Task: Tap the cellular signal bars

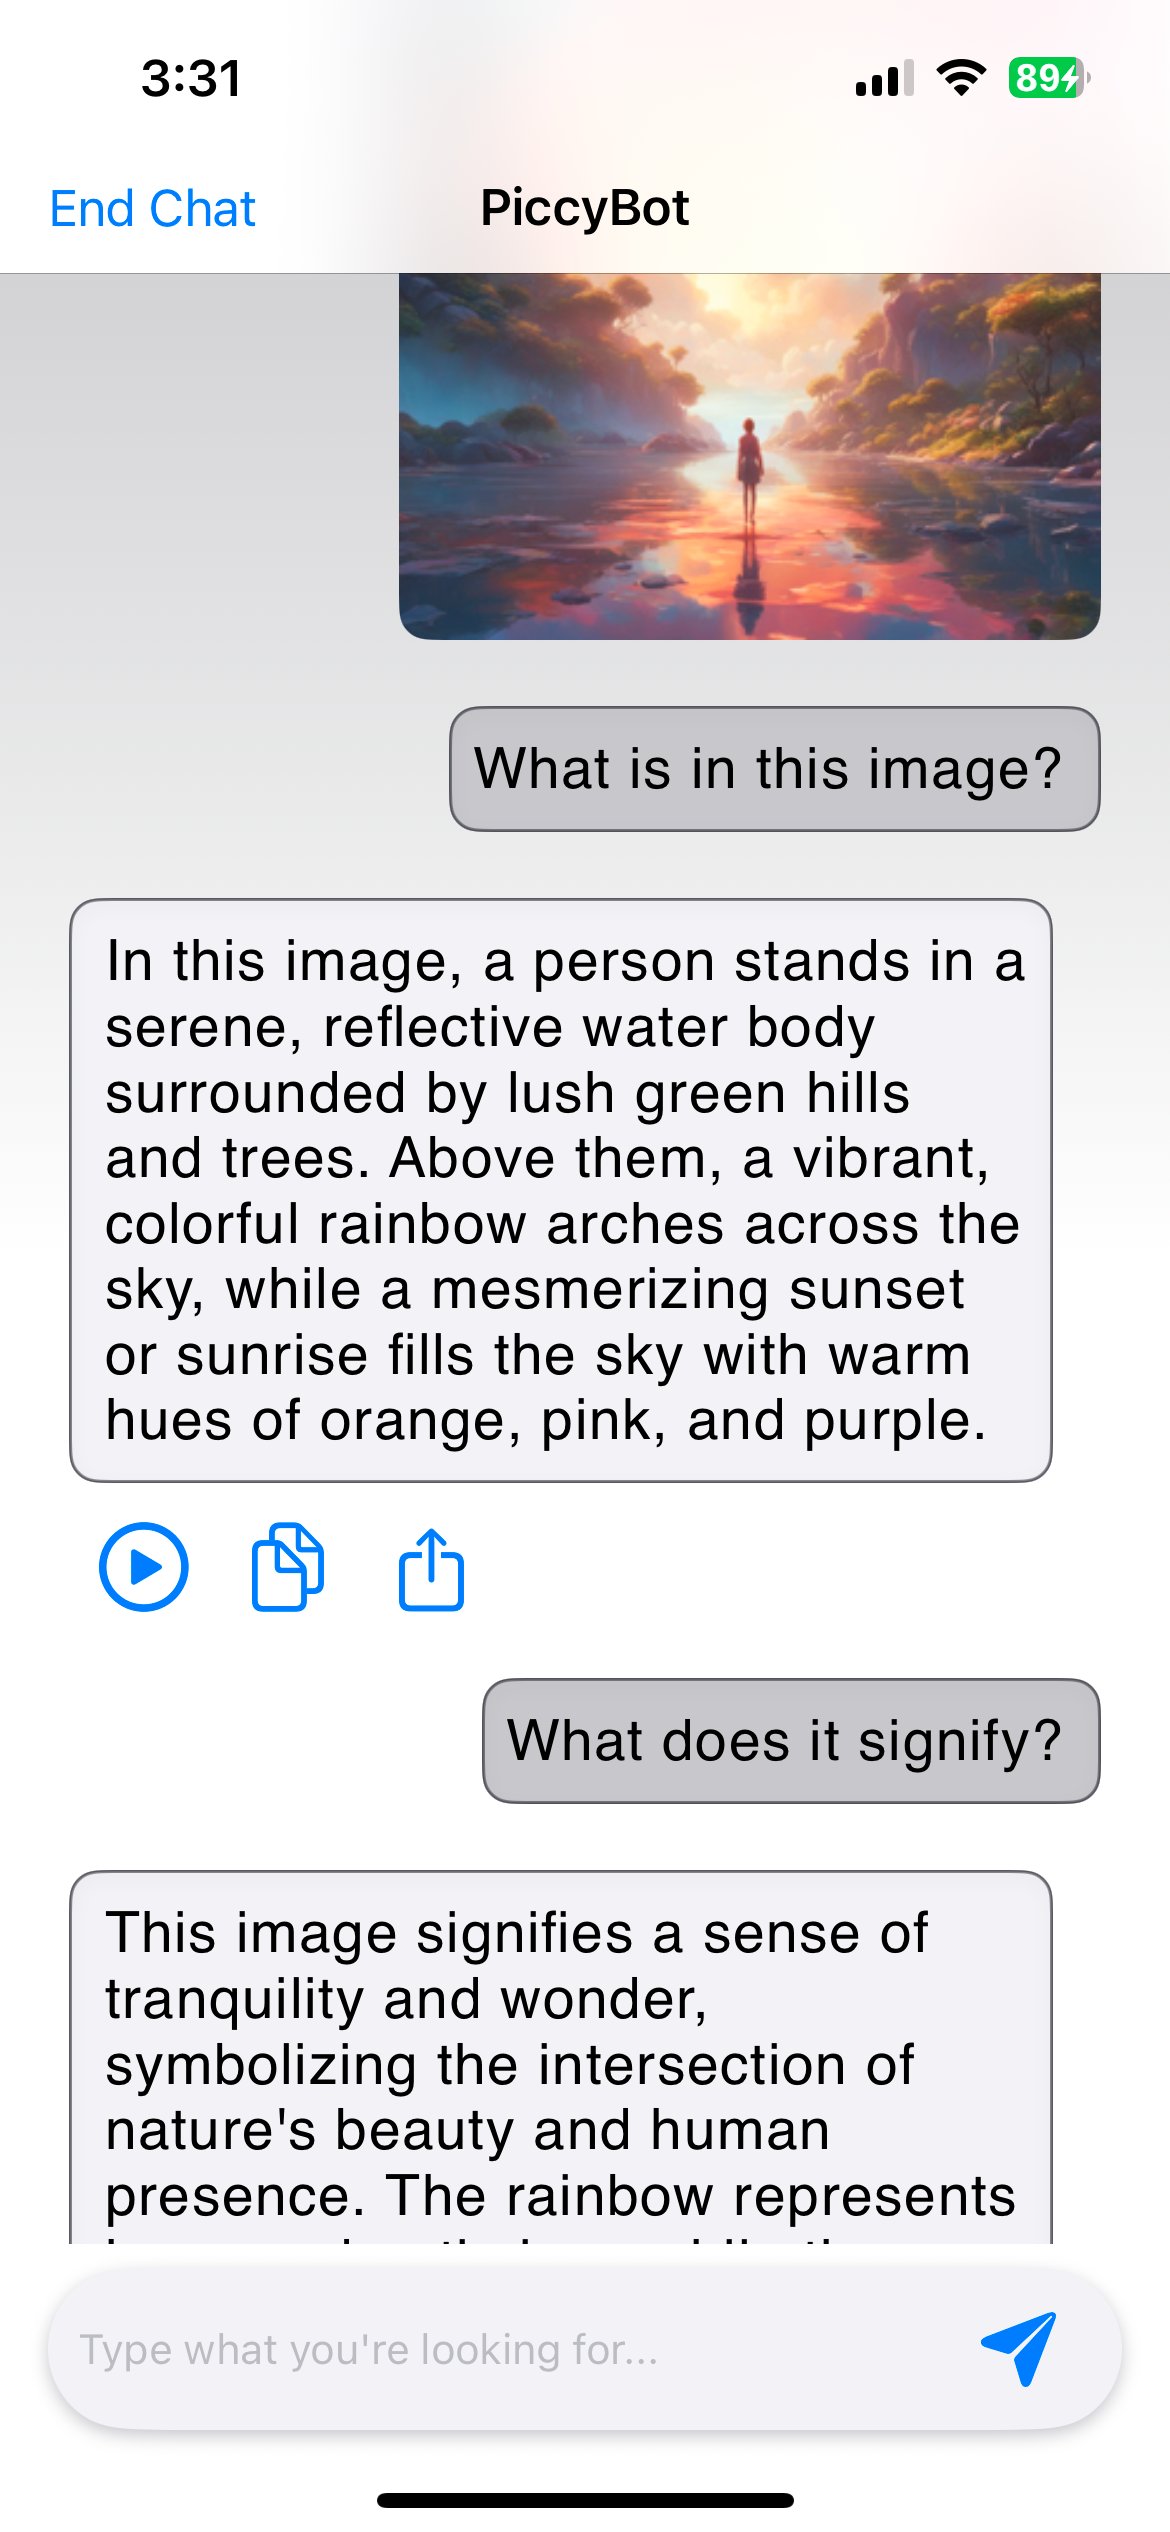Action: pyautogui.click(x=884, y=78)
